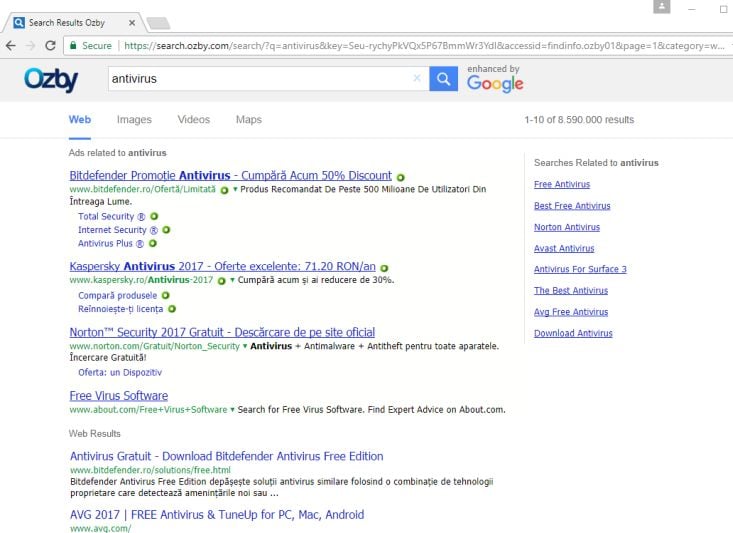Screen dimensions: 733x533
Task: Expand the dropdown arrow after about.com ad URL
Action: [x=232, y=410]
